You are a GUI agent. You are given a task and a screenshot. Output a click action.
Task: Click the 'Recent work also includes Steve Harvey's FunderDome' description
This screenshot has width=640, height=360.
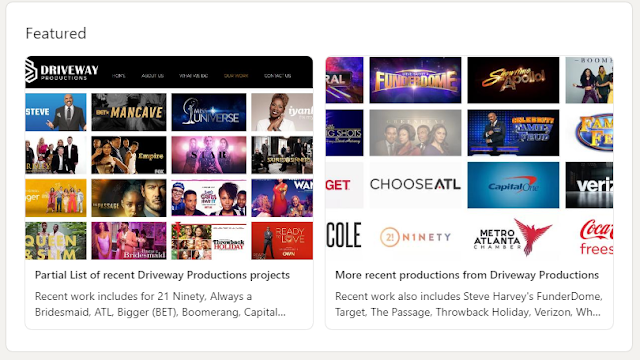469,304
